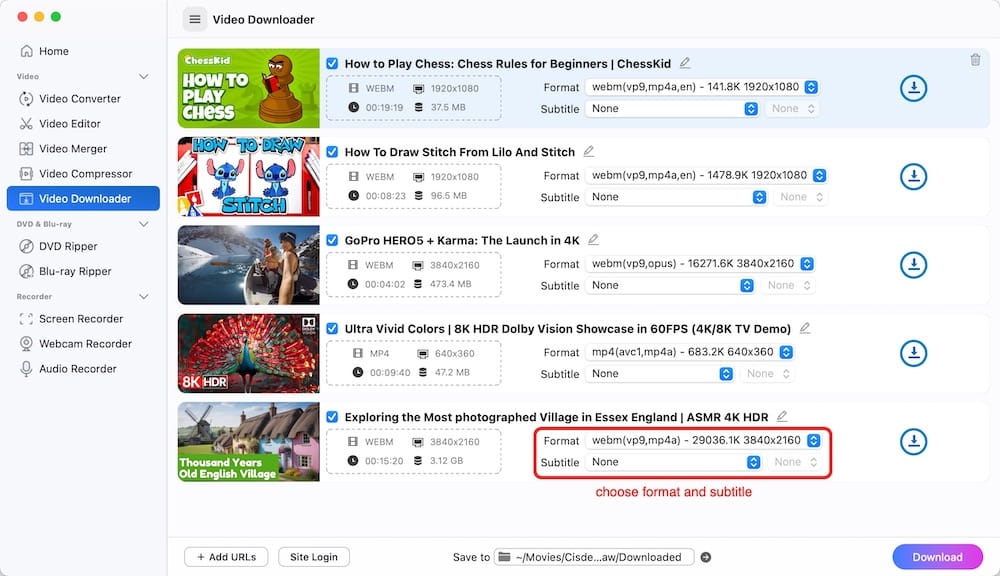Screen dimensions: 1000x576
Task: Collapse the Recorder sidebar section
Action: pyautogui.click(x=143, y=297)
